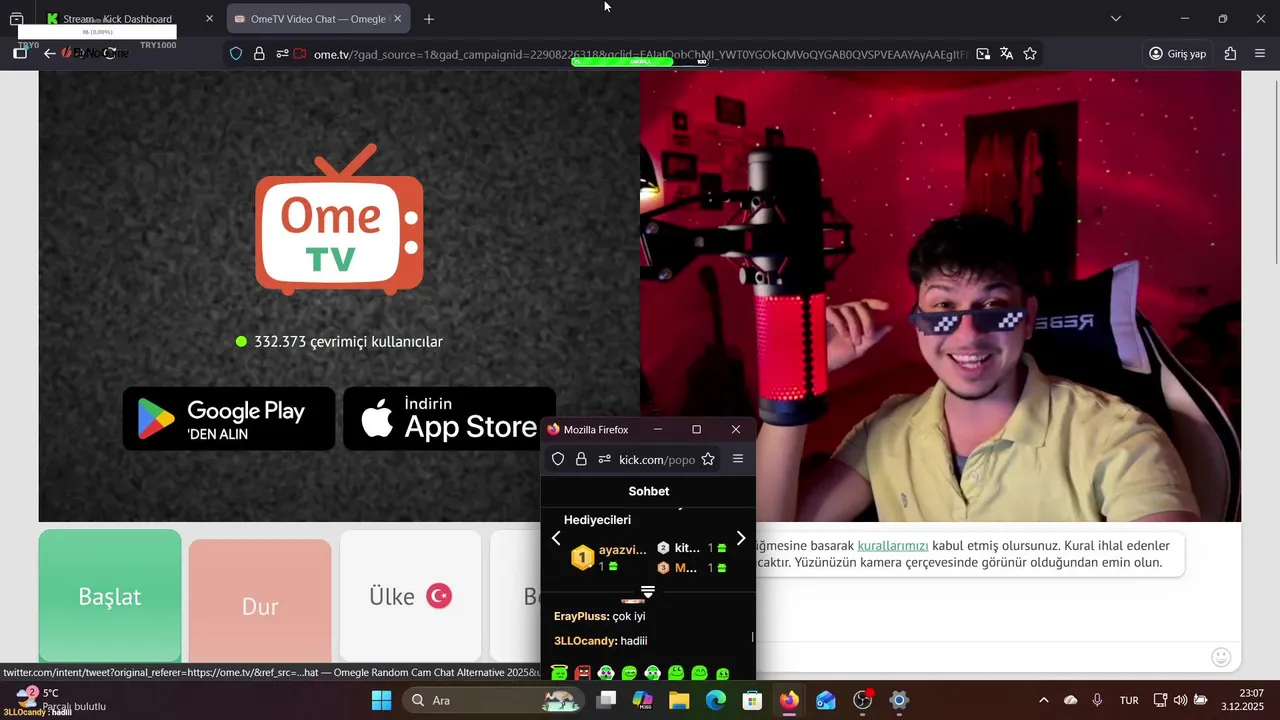1280x720 pixels.
Task: Open the OmeTV logo
Action: [339, 220]
